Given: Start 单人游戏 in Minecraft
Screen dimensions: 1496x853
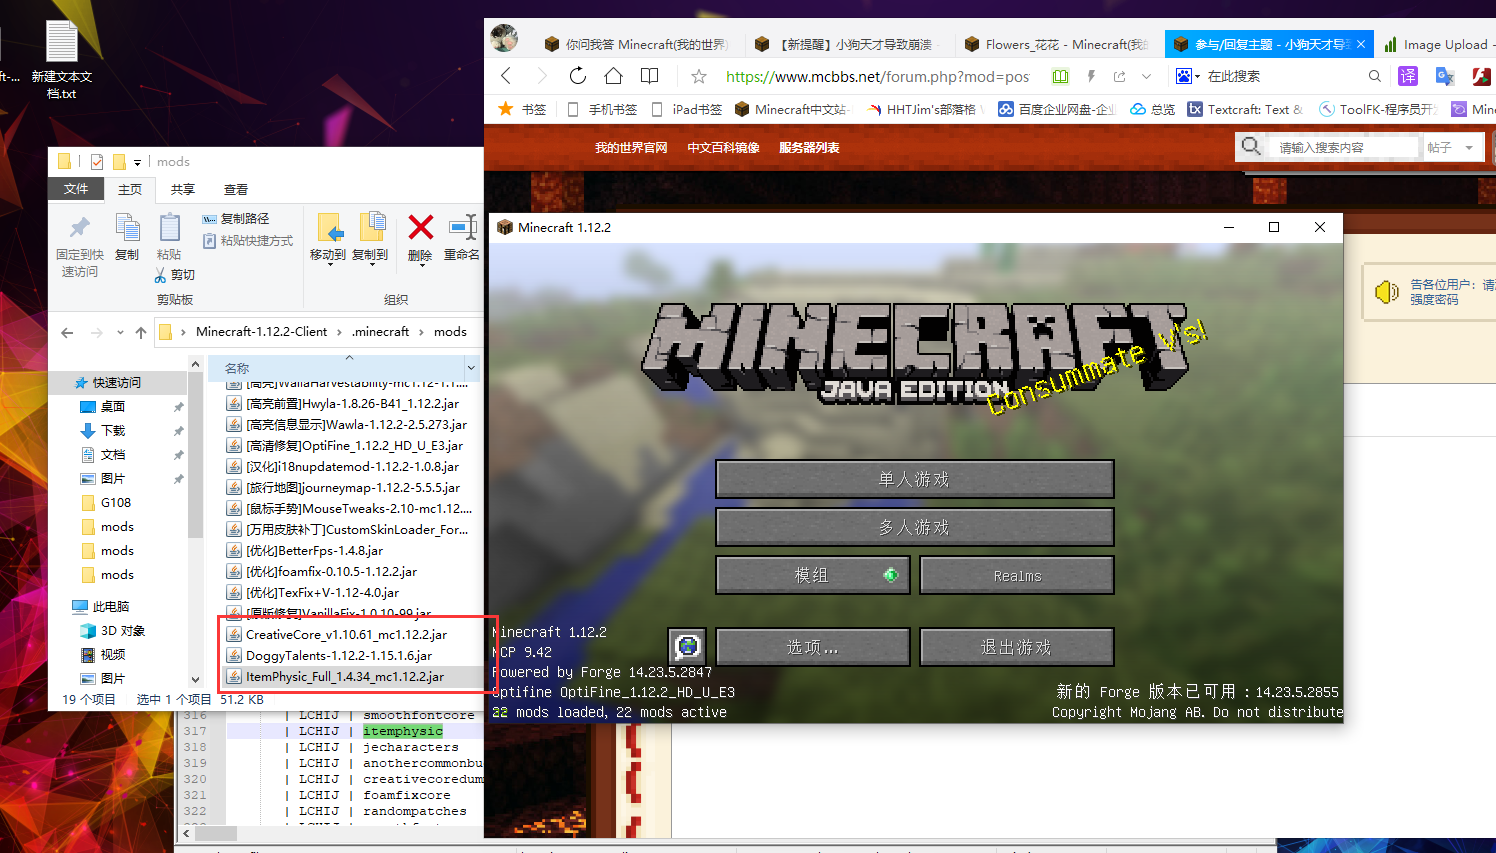Looking at the screenshot, I should point(915,479).
